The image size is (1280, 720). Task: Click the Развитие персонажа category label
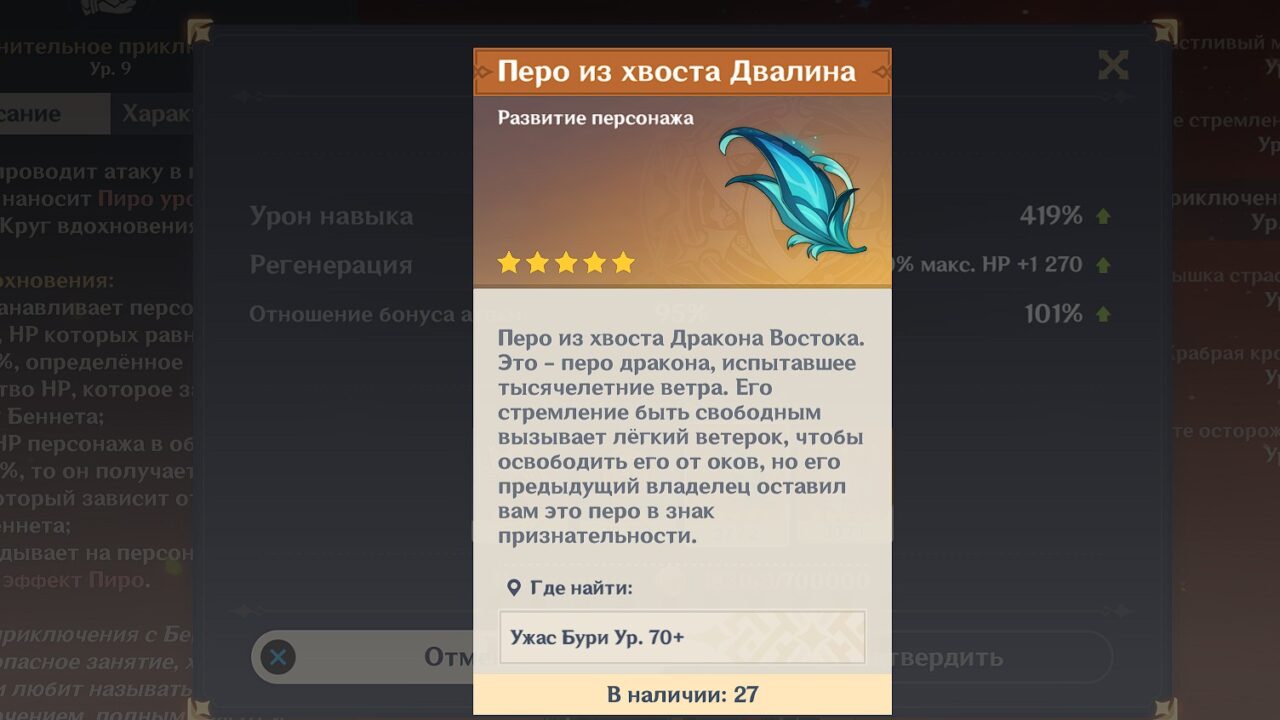click(x=596, y=118)
